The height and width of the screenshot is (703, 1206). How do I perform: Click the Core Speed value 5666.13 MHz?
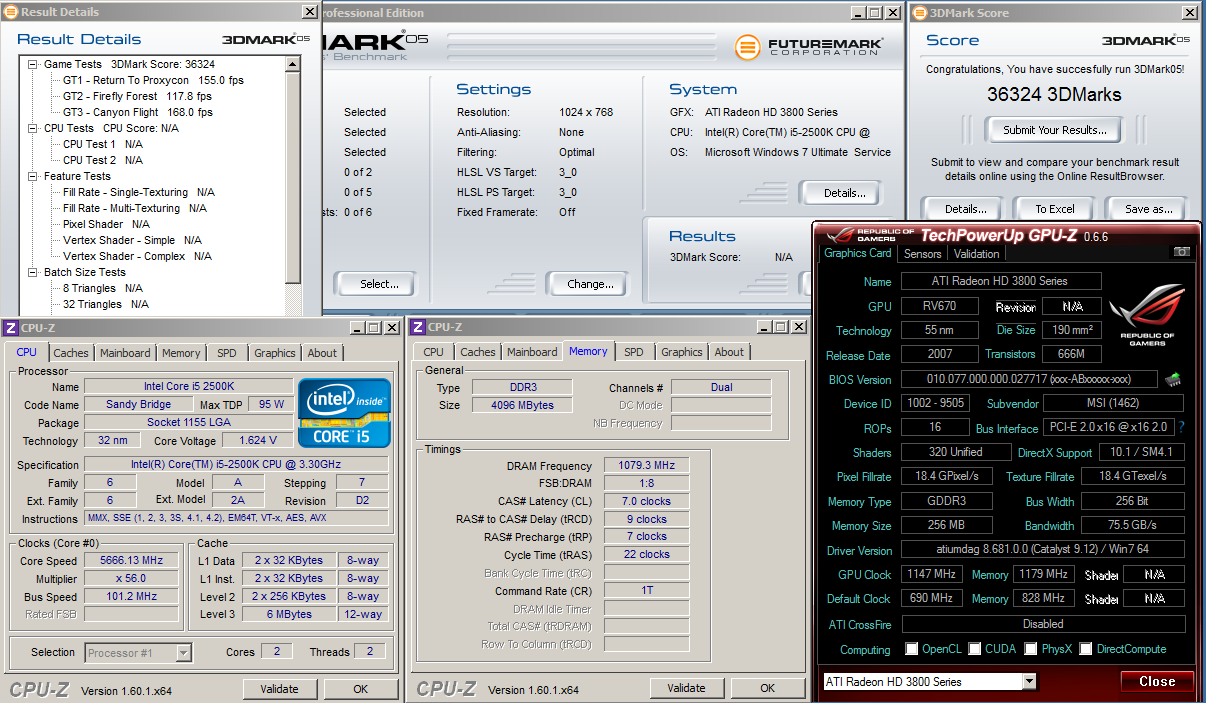tap(131, 561)
